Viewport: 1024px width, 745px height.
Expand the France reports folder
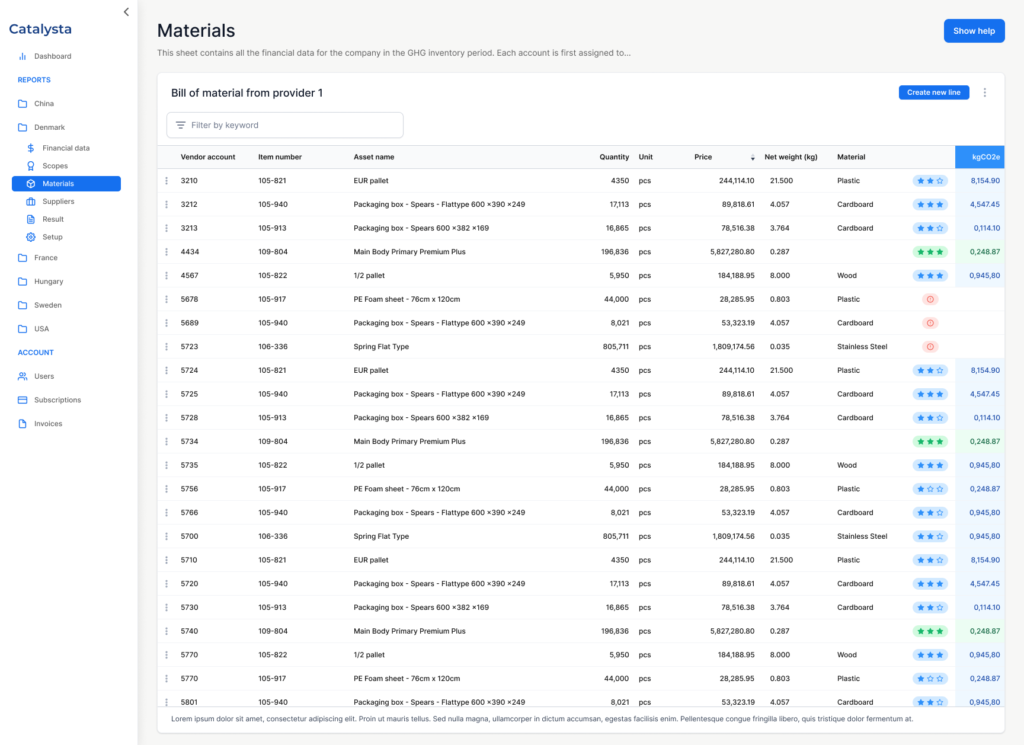point(23,258)
